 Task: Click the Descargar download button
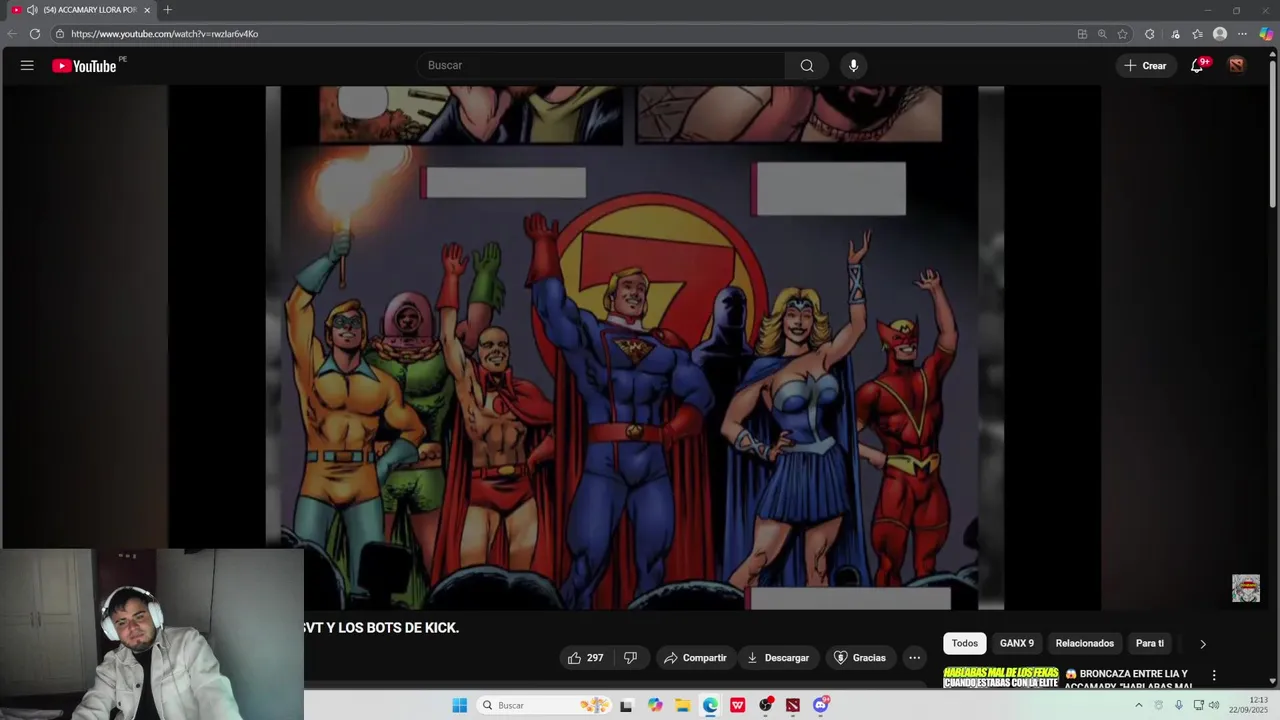(778, 658)
